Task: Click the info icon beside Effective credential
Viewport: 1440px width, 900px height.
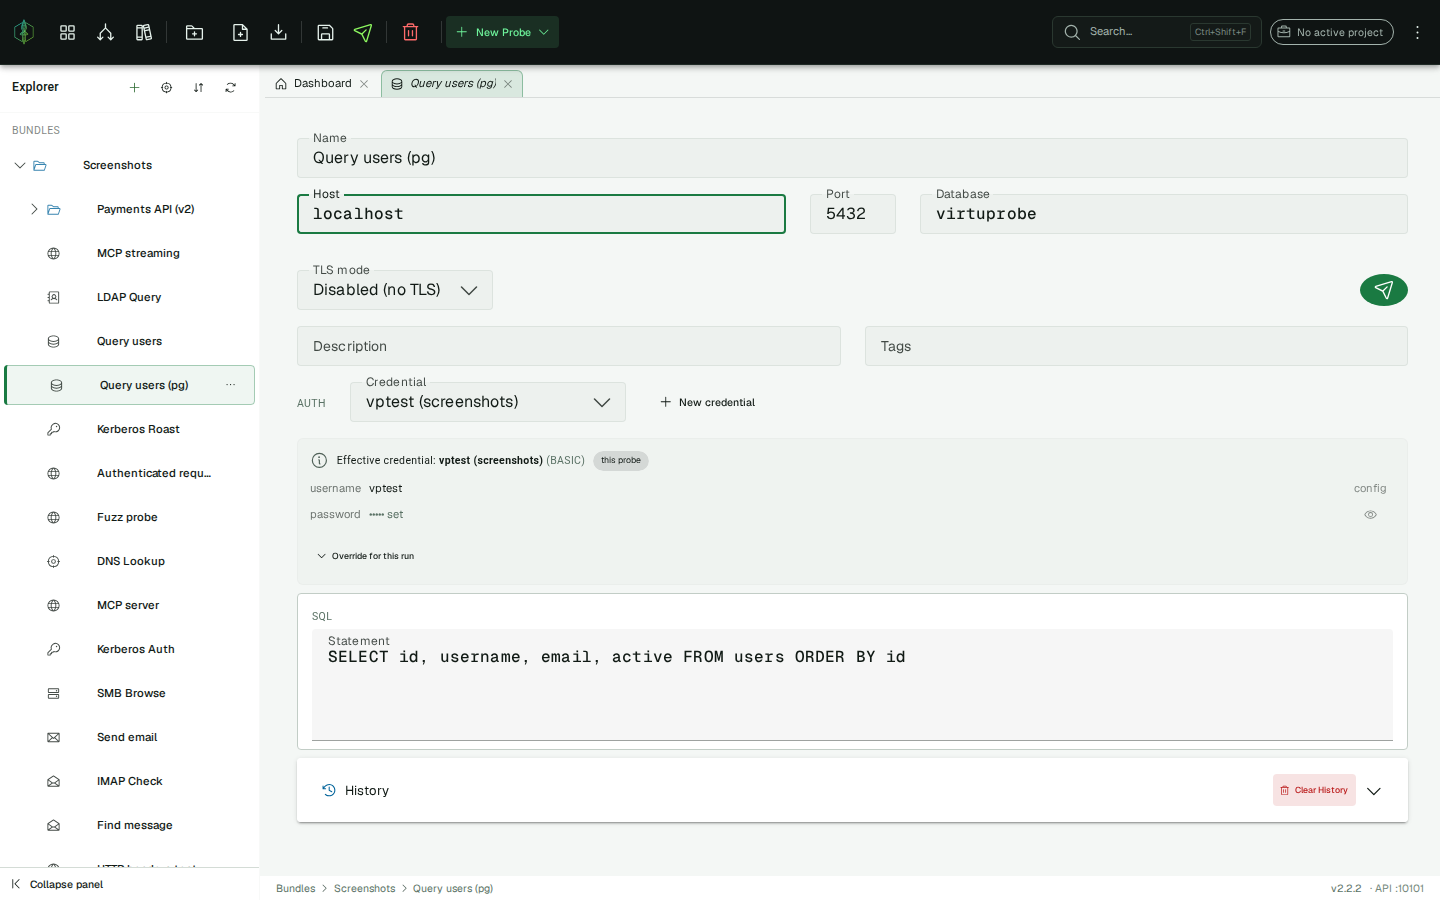Action: 320,461
